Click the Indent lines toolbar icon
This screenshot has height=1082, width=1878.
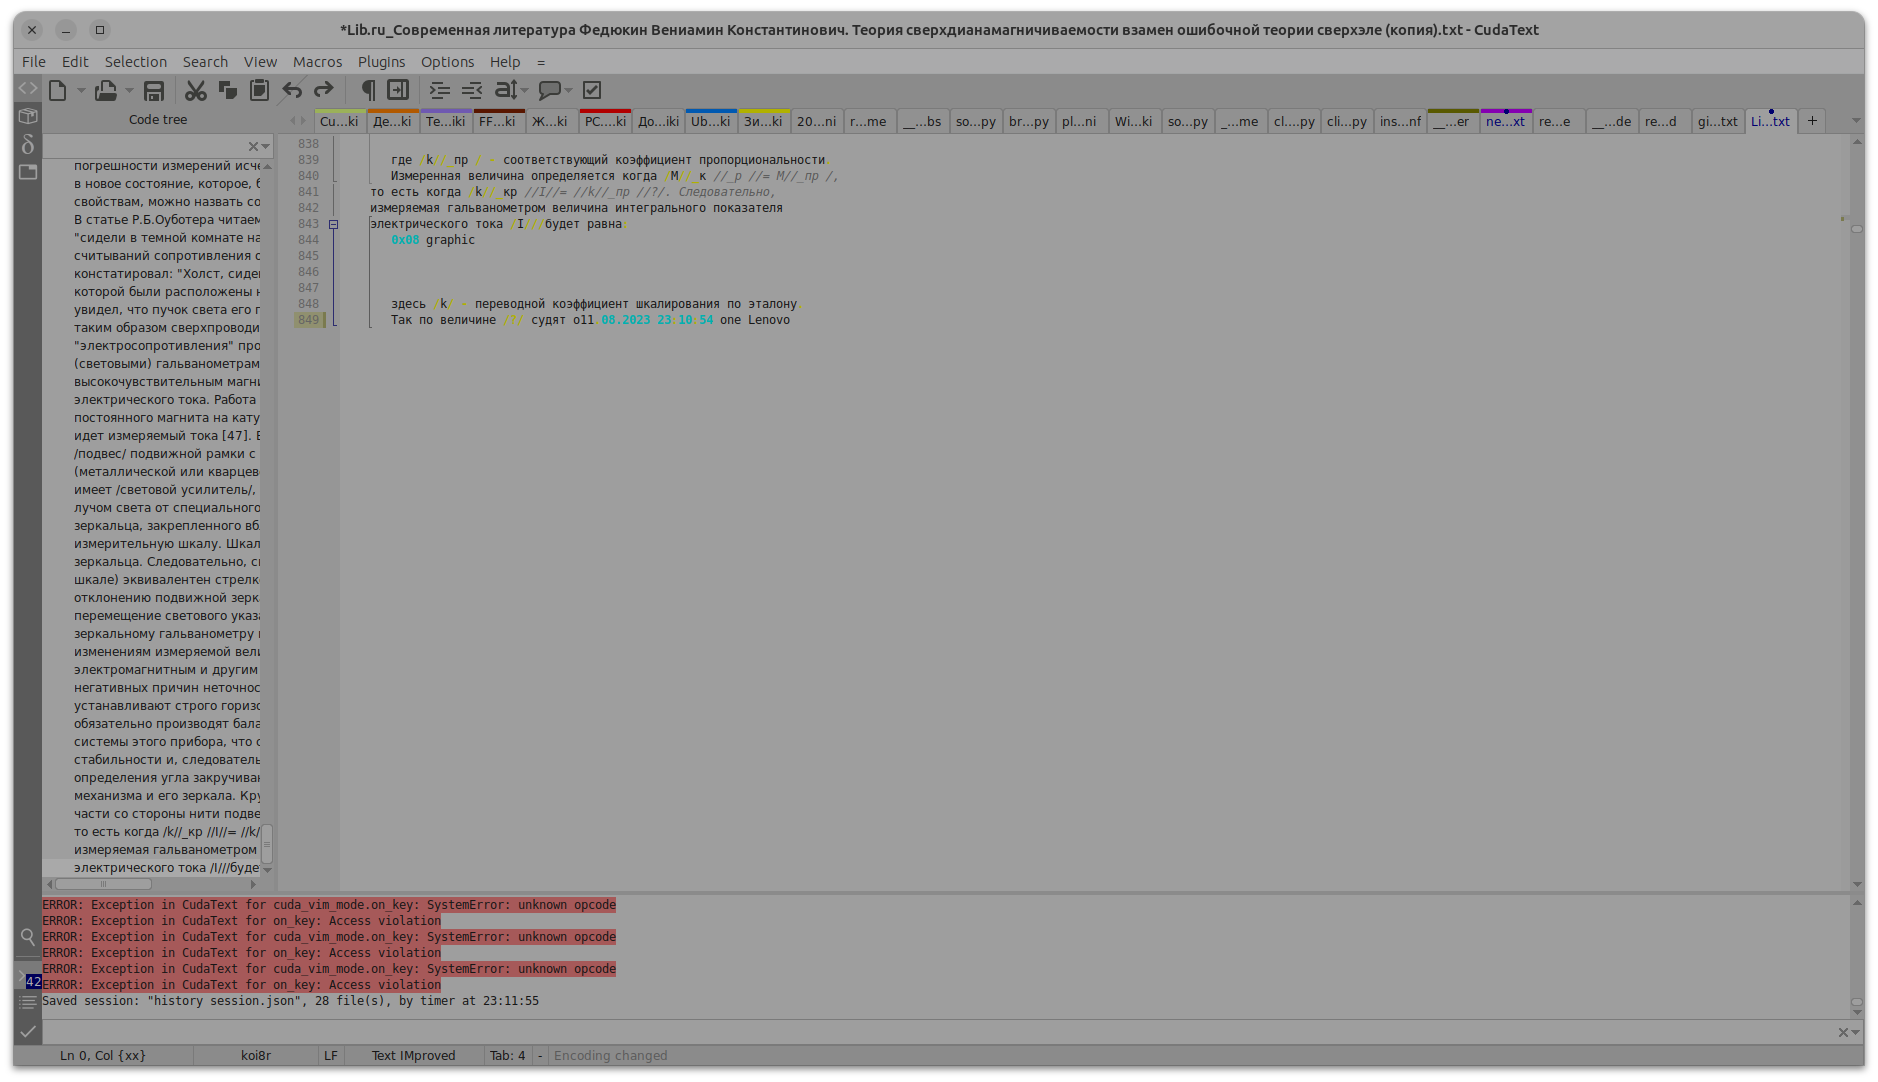(x=440, y=91)
